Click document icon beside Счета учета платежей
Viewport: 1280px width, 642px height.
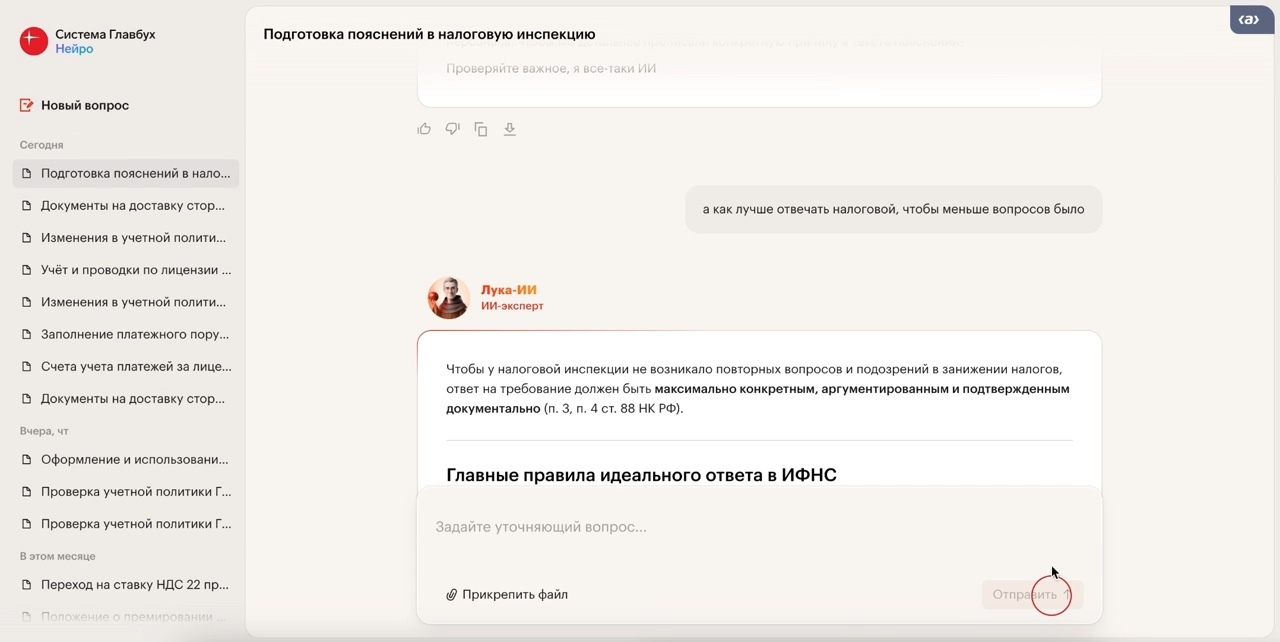click(27, 366)
